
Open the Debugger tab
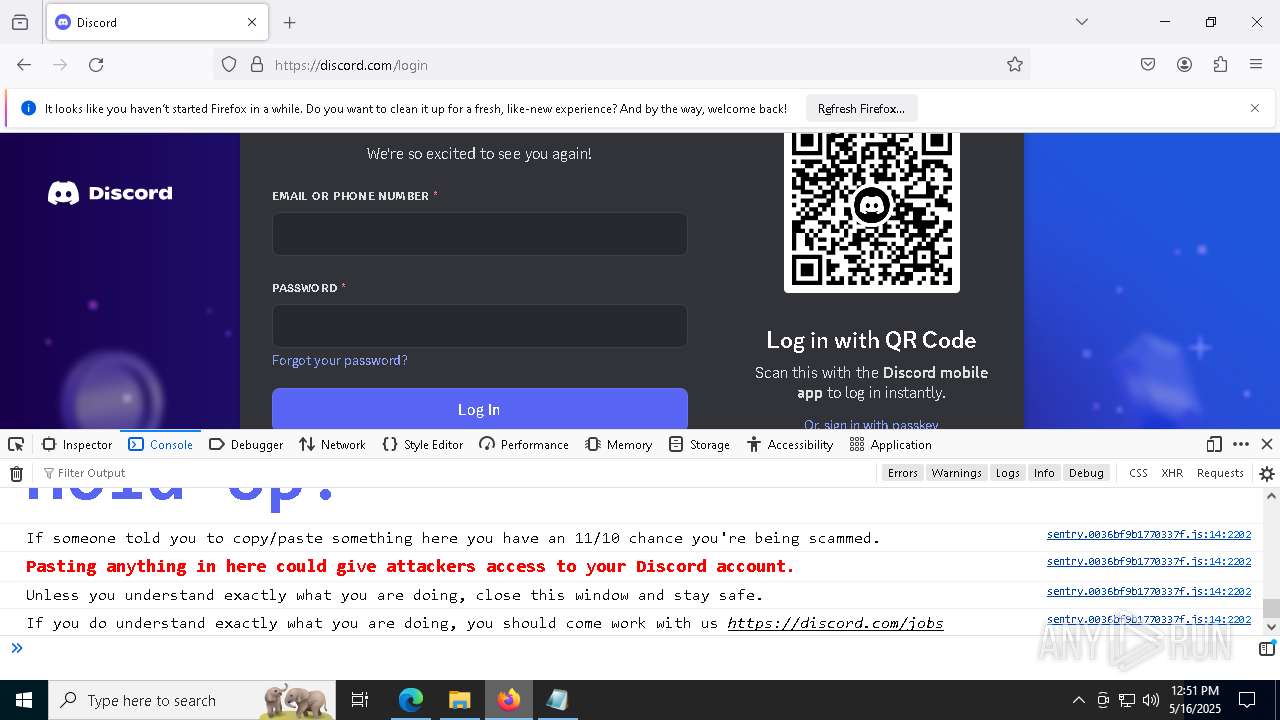pos(246,444)
